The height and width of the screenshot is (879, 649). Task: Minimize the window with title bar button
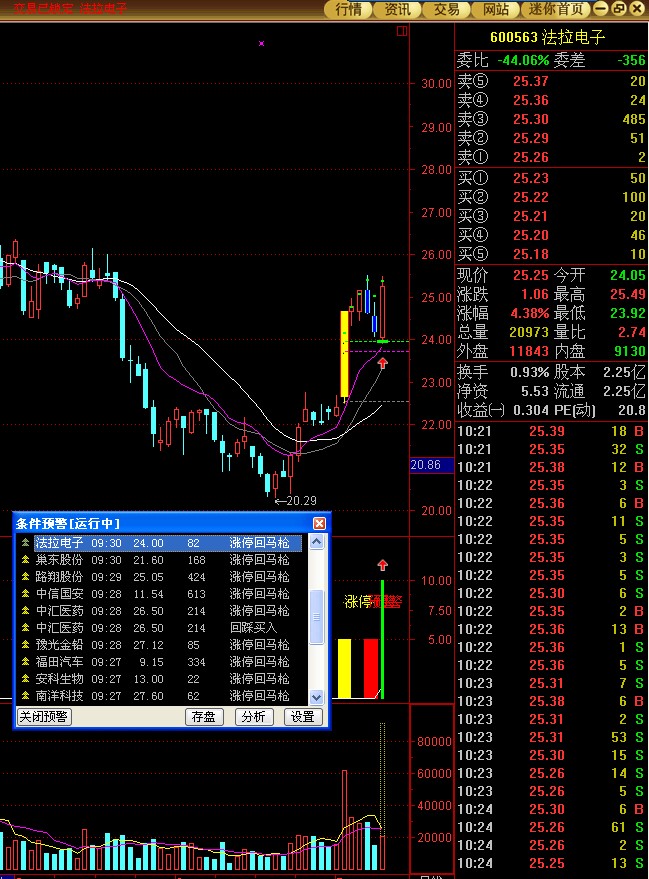(x=600, y=8)
